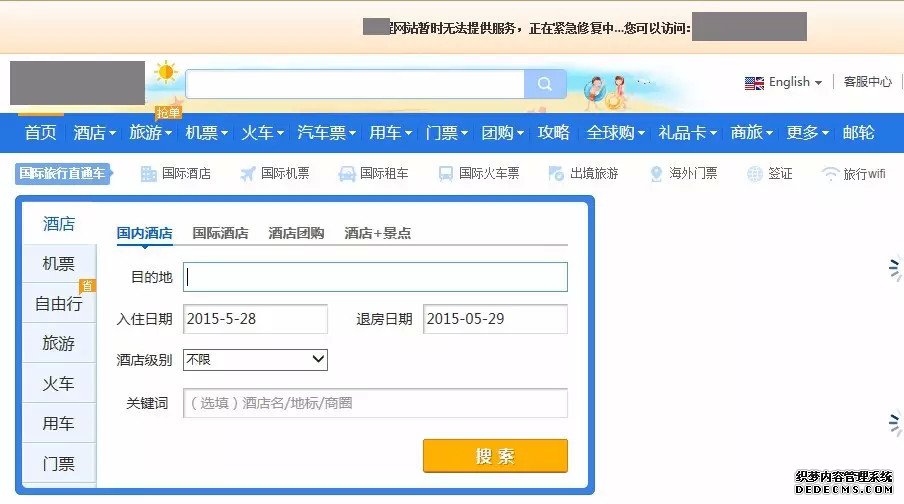Click the 目的地 input field
Screen dimensions: 904x504
coord(375,277)
